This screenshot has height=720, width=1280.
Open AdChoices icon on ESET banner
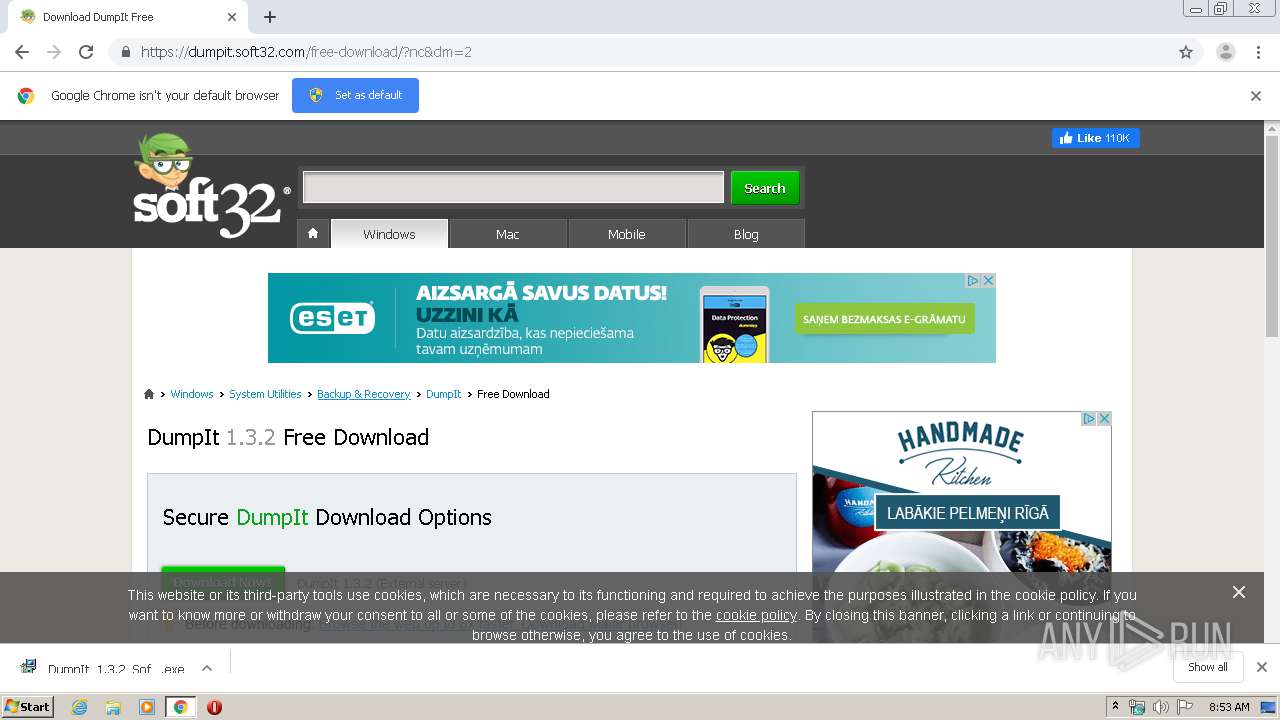[972, 281]
